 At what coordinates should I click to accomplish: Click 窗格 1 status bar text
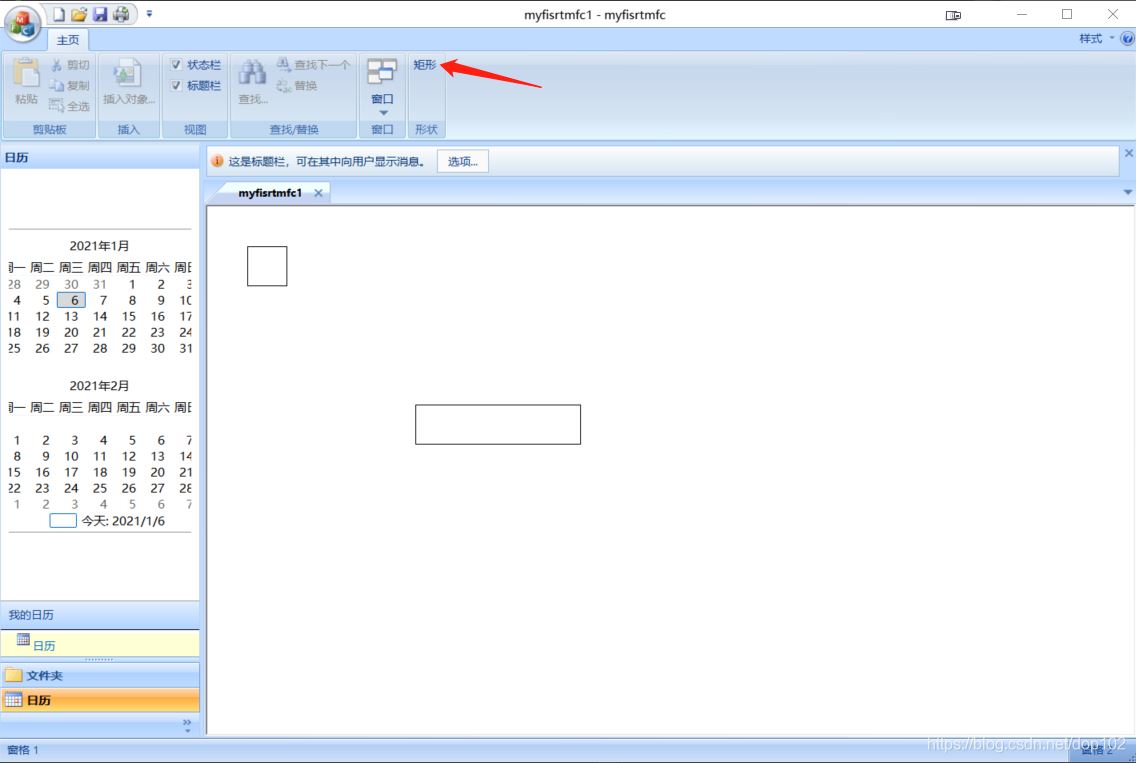22,750
